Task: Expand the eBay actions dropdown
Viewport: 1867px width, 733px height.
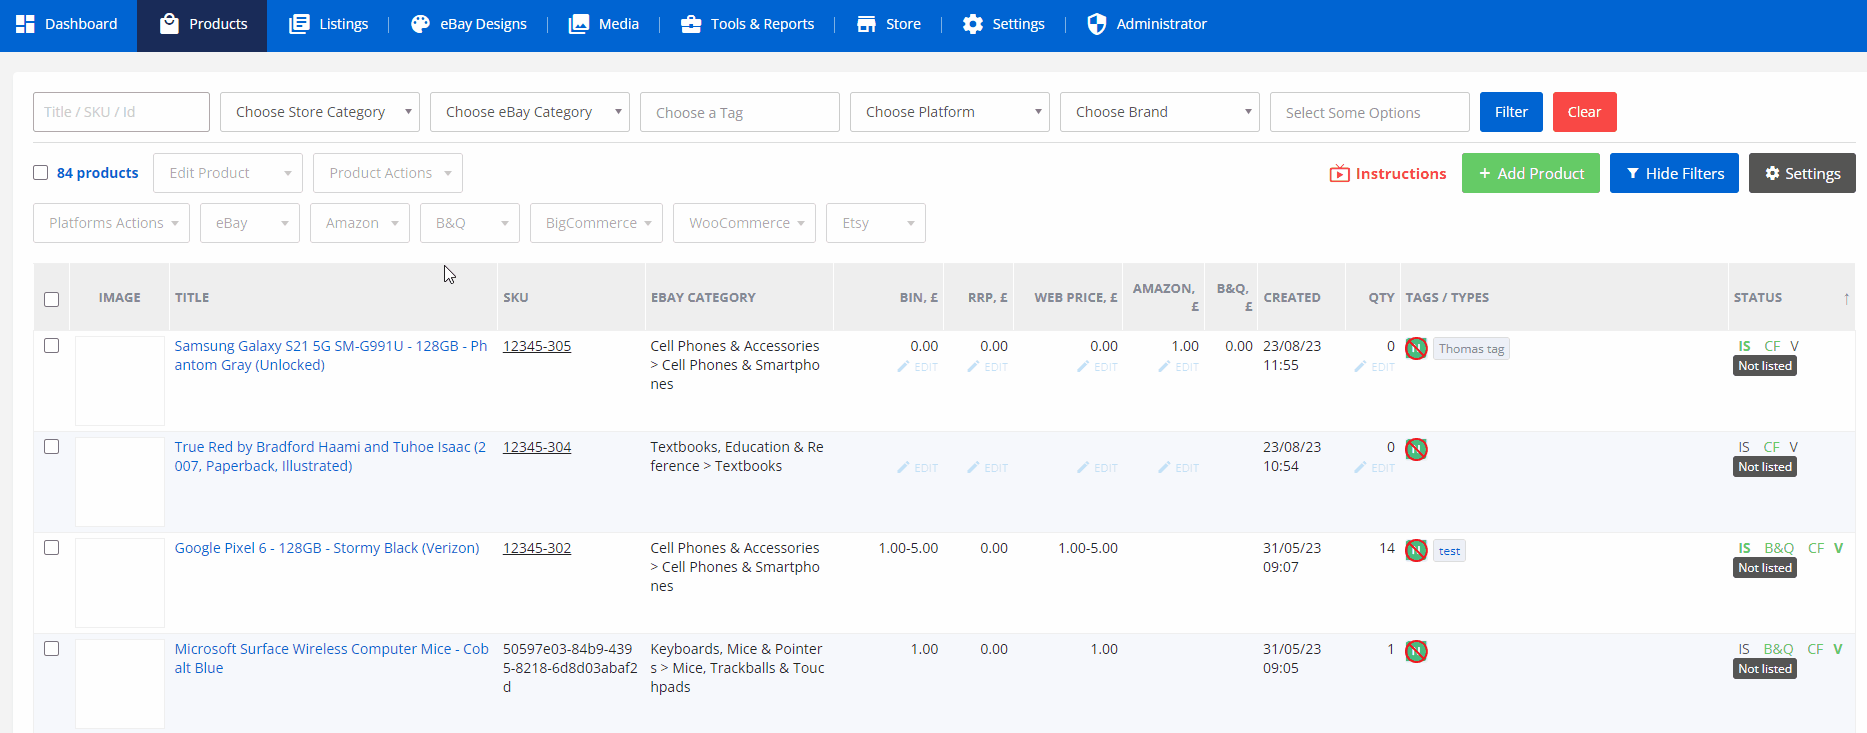Action: point(250,223)
